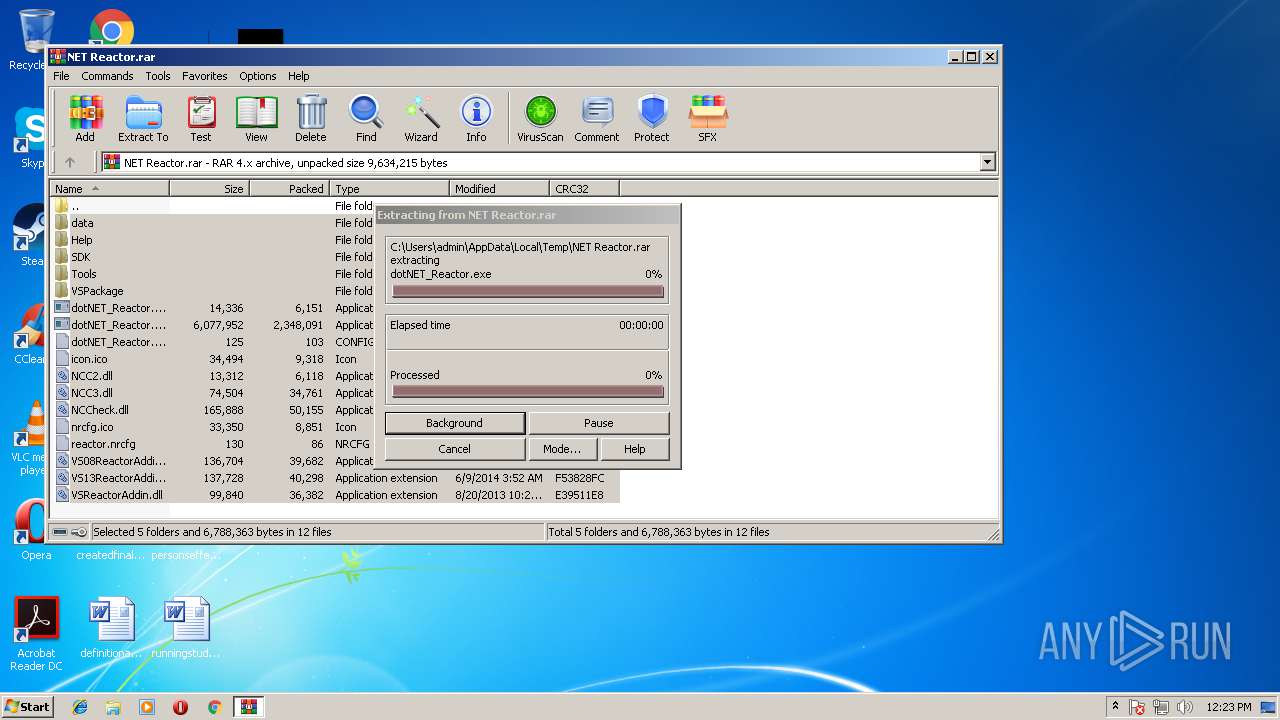Select nrcfg.ico file
Viewport: 1280px width, 720px height.
(x=92, y=427)
